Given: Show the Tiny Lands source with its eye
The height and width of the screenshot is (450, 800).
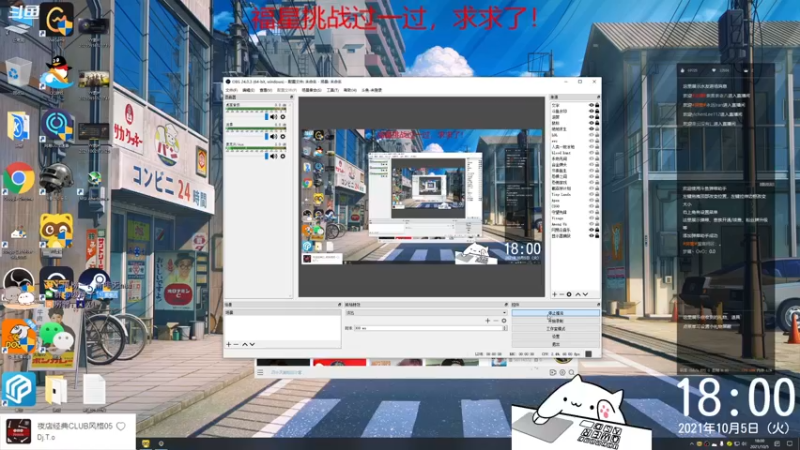Looking at the screenshot, I should 591,194.
